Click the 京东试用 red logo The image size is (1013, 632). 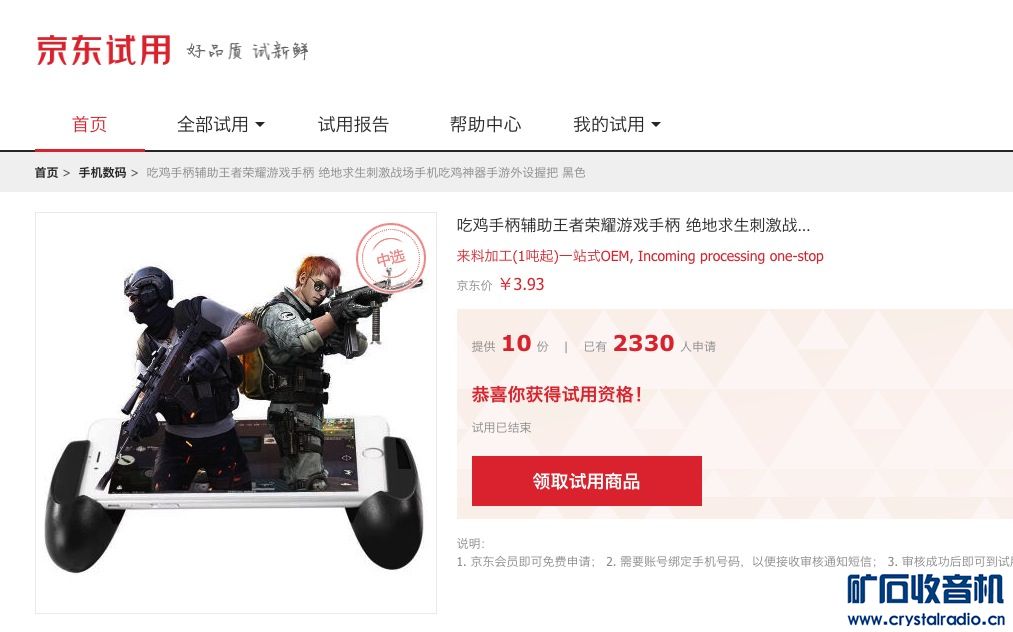pos(103,50)
